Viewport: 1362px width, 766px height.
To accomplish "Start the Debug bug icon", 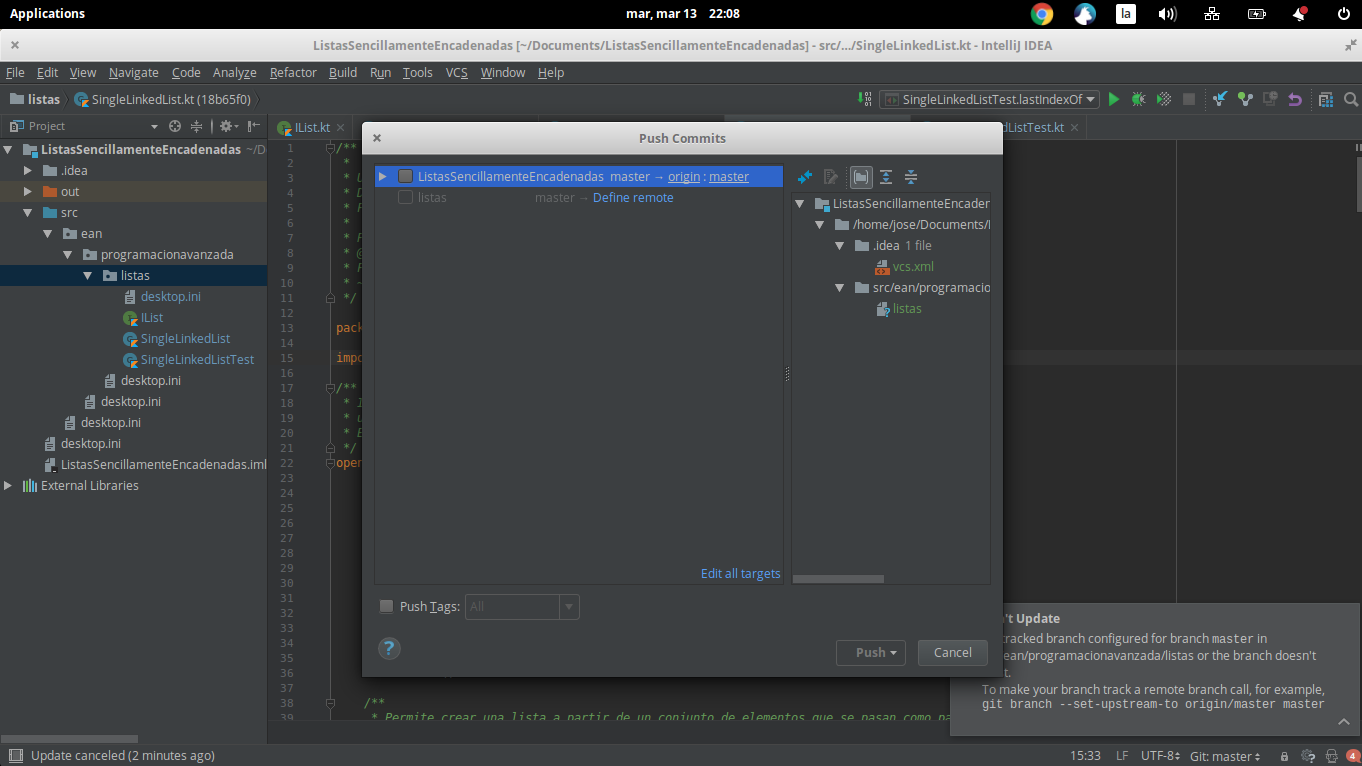I will pos(1138,99).
